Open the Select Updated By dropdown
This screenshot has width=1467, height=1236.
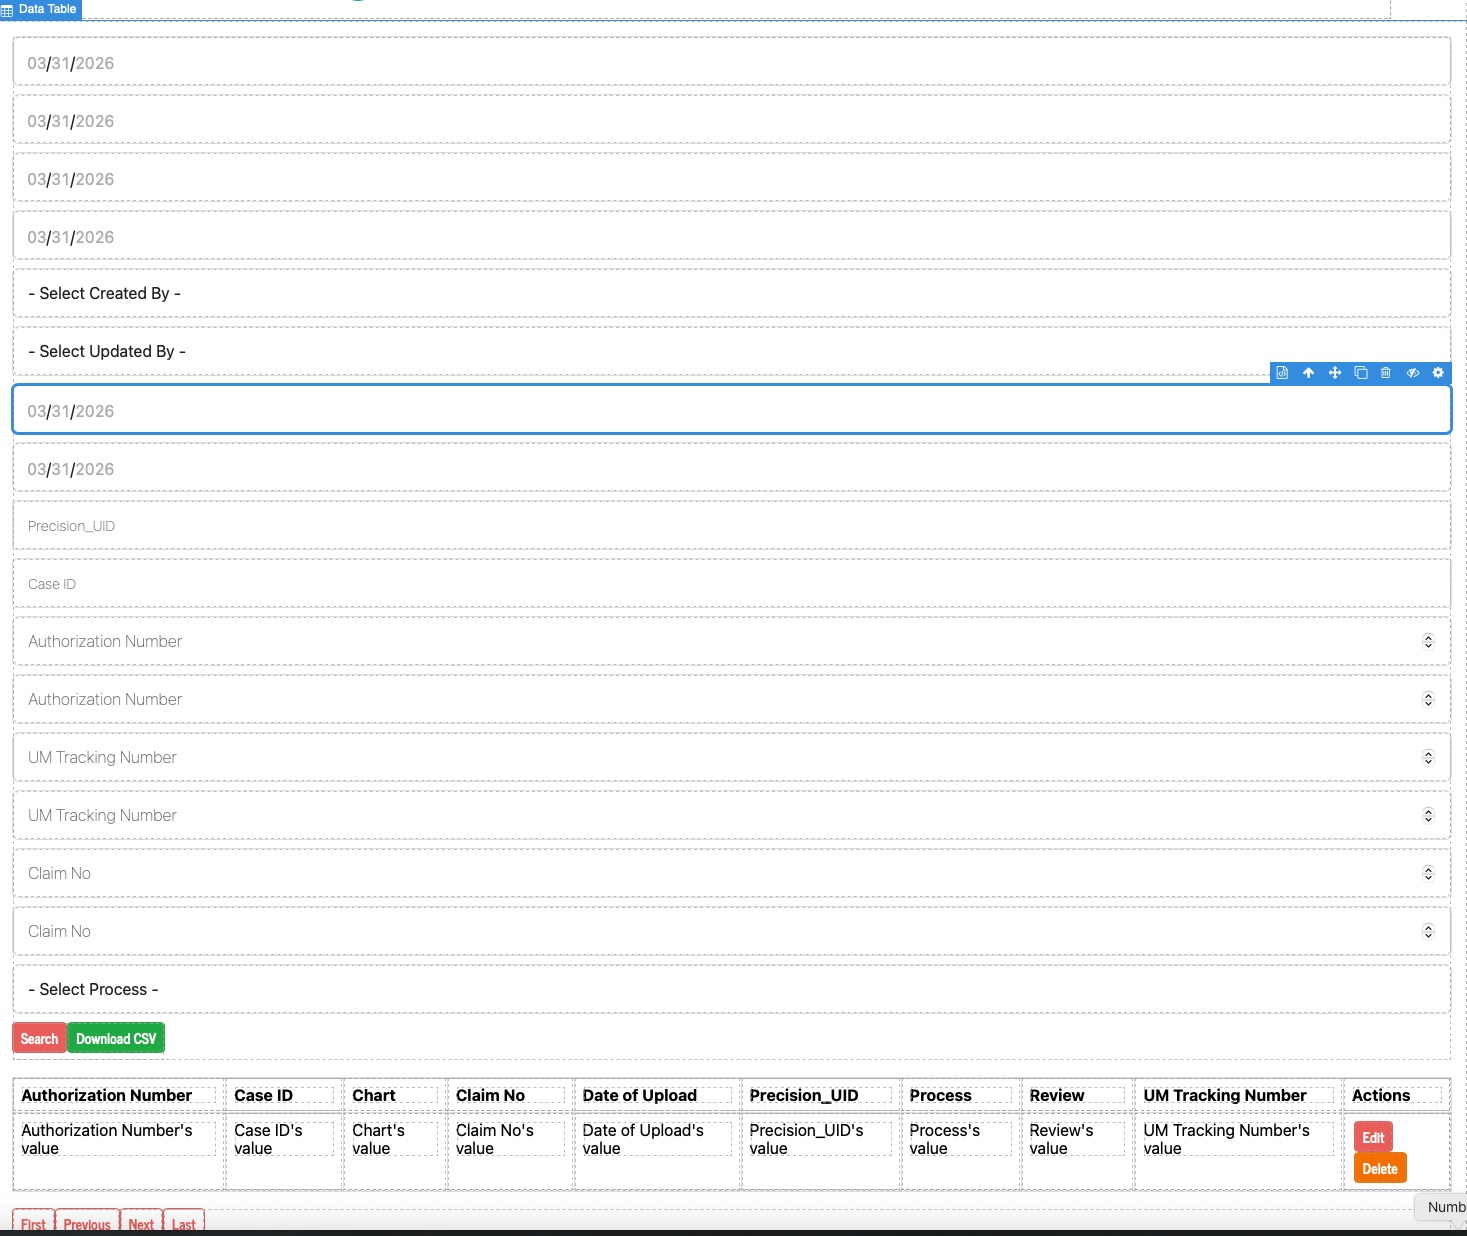731,352
